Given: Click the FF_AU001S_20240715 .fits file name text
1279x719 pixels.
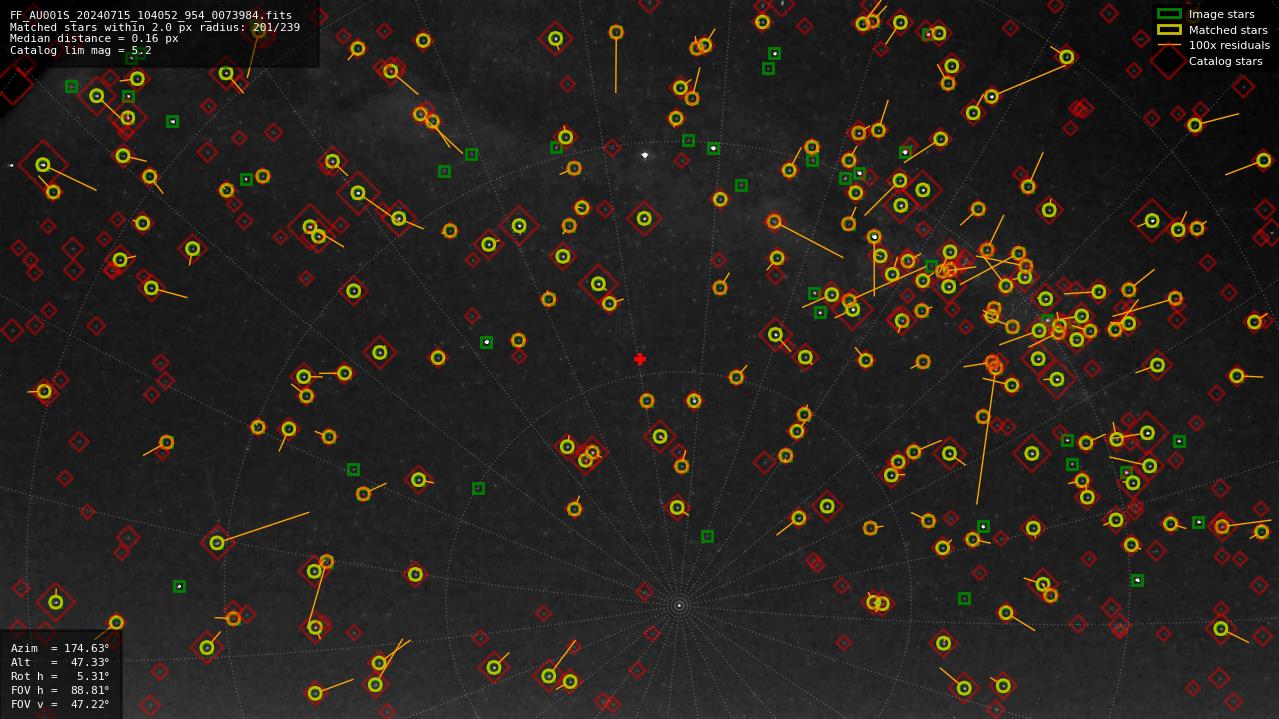Looking at the screenshot, I should 151,16.
